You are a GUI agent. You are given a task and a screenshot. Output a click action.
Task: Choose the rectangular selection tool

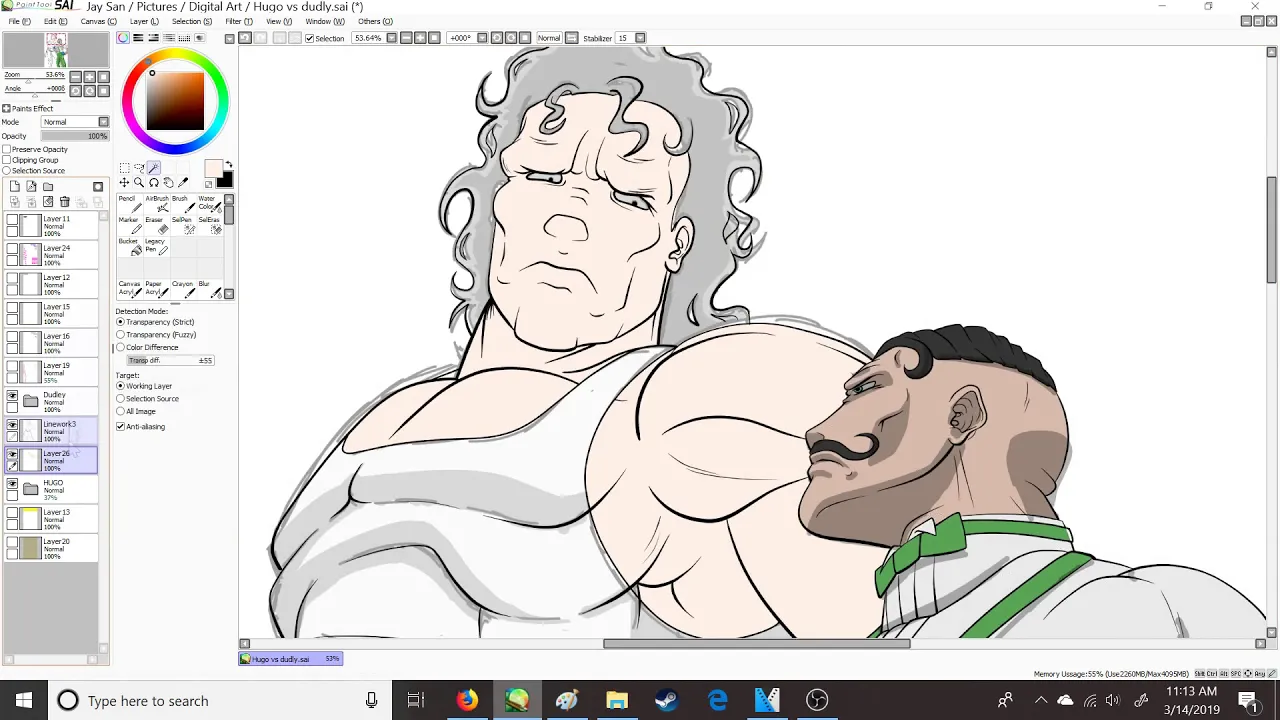tap(124, 168)
